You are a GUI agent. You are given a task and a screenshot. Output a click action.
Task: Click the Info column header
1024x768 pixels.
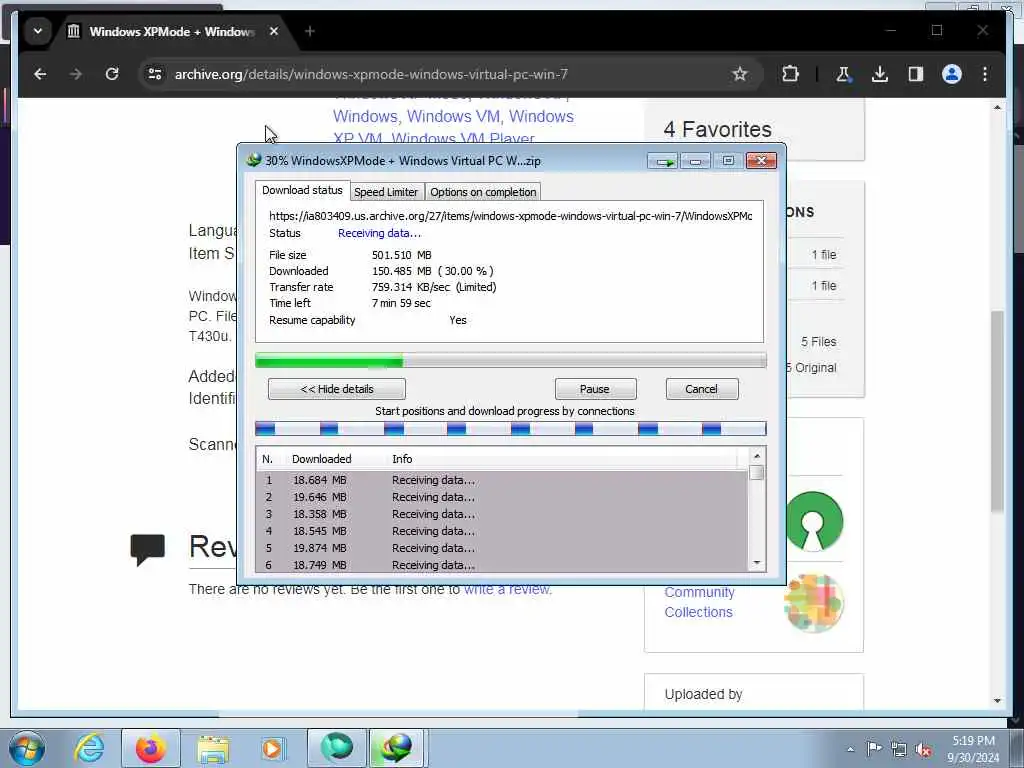coord(562,459)
